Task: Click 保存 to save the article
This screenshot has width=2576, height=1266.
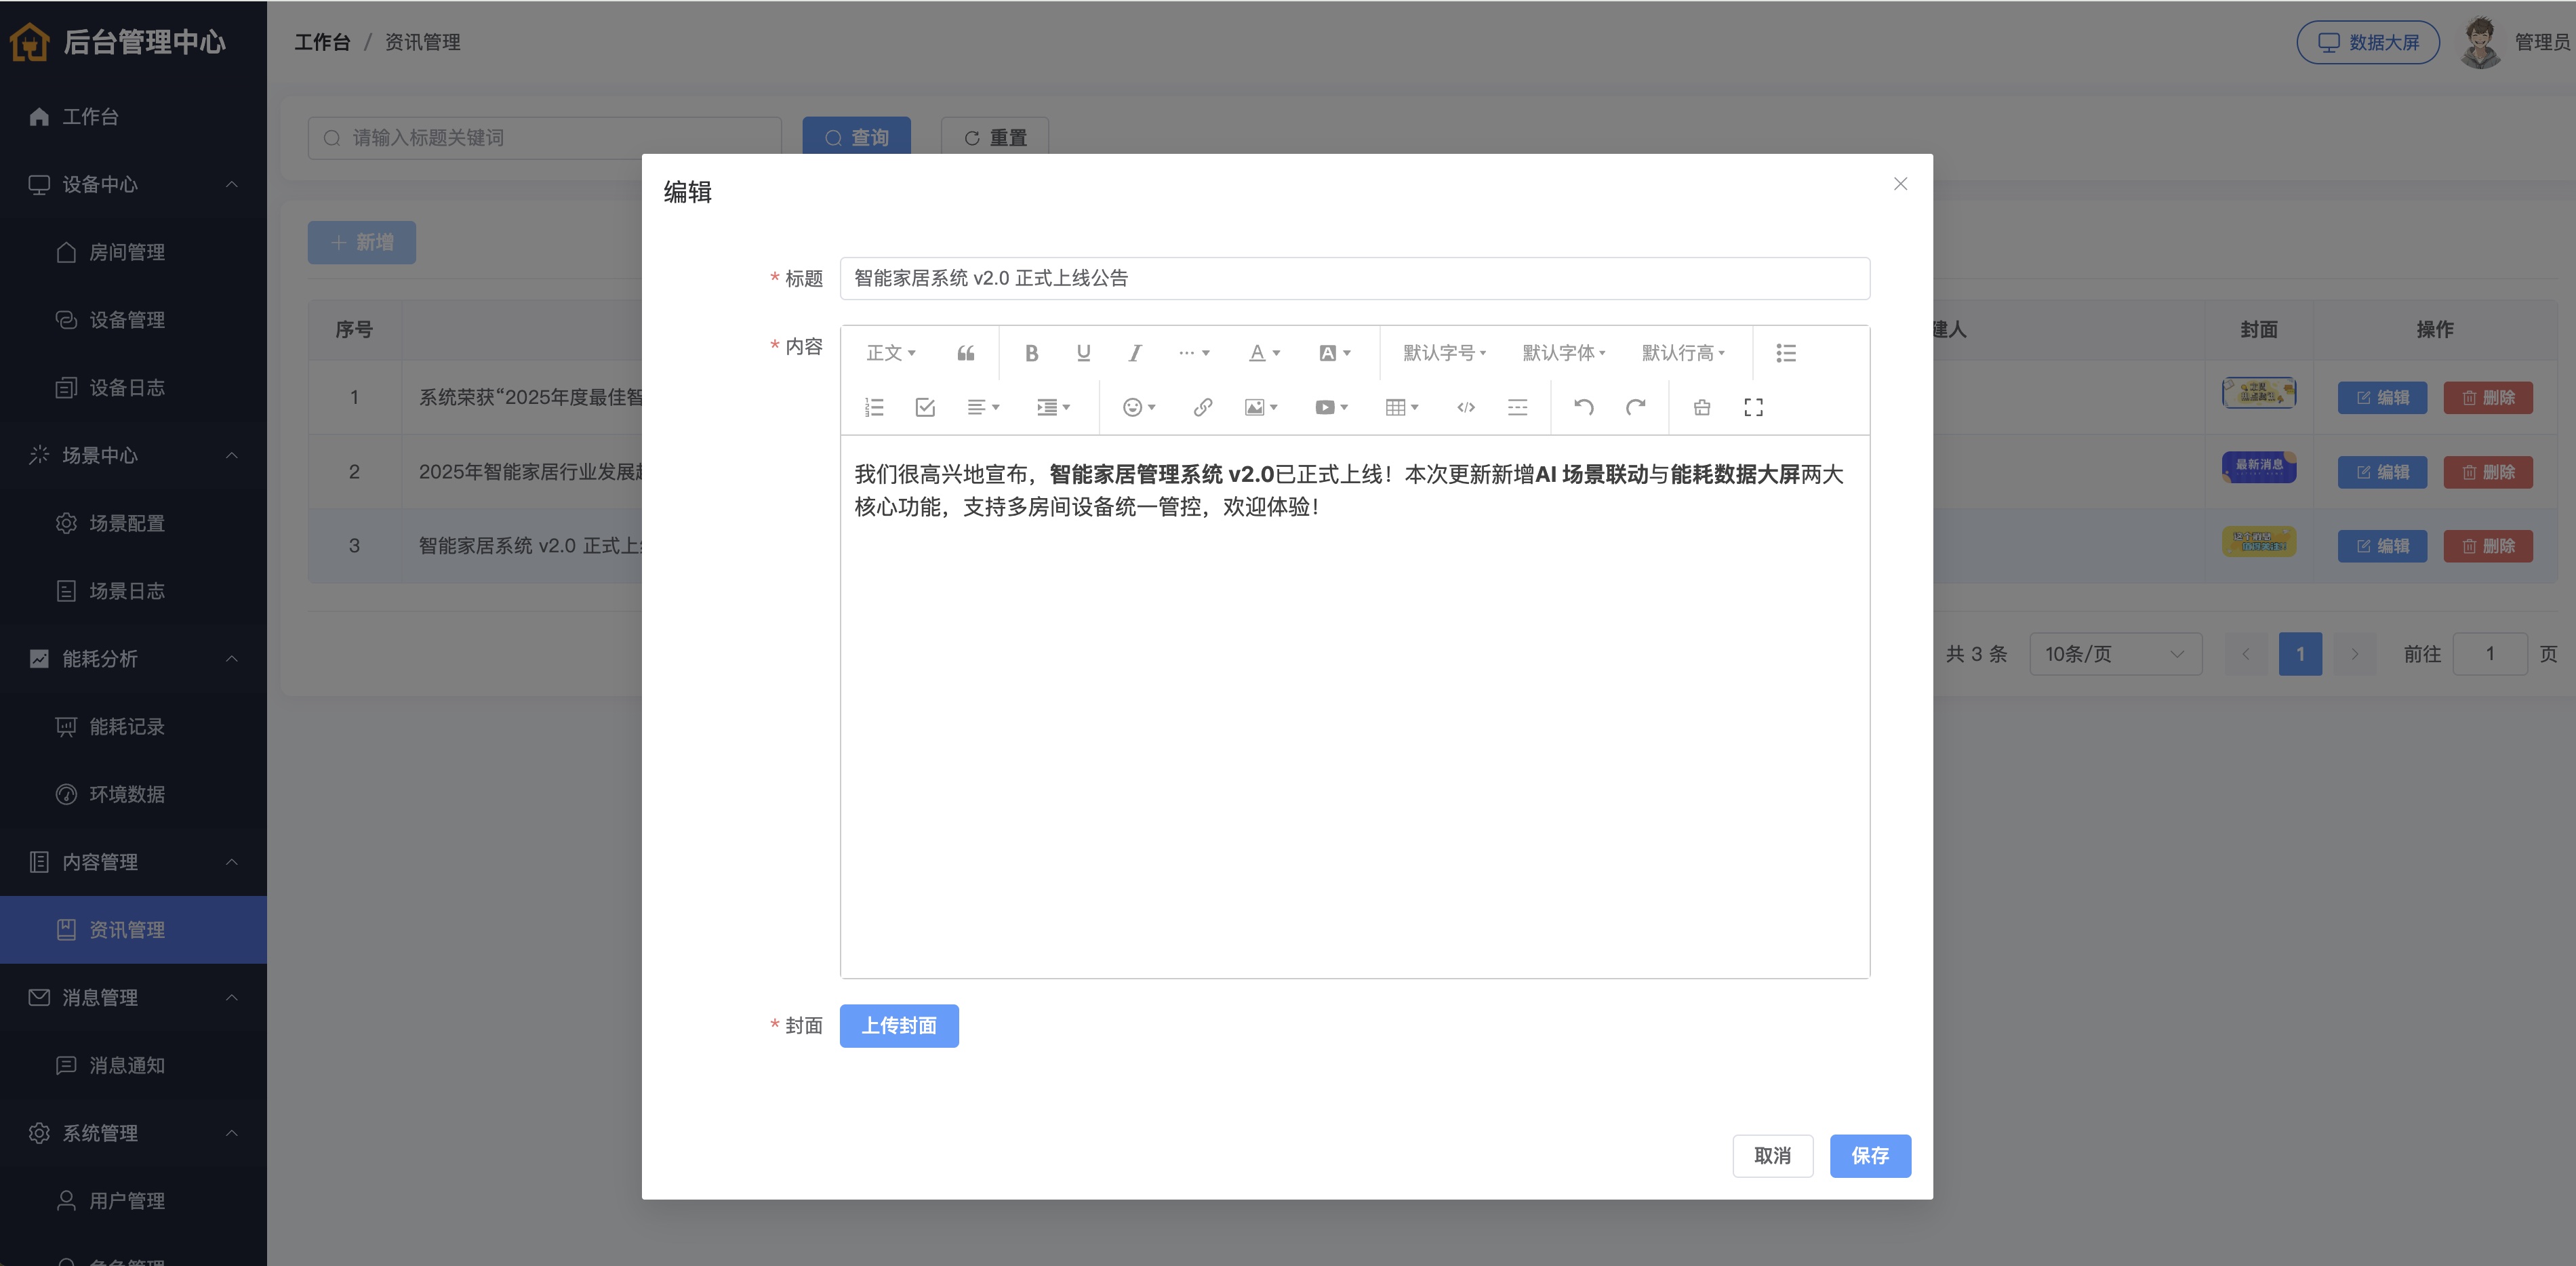Action: [1870, 1155]
